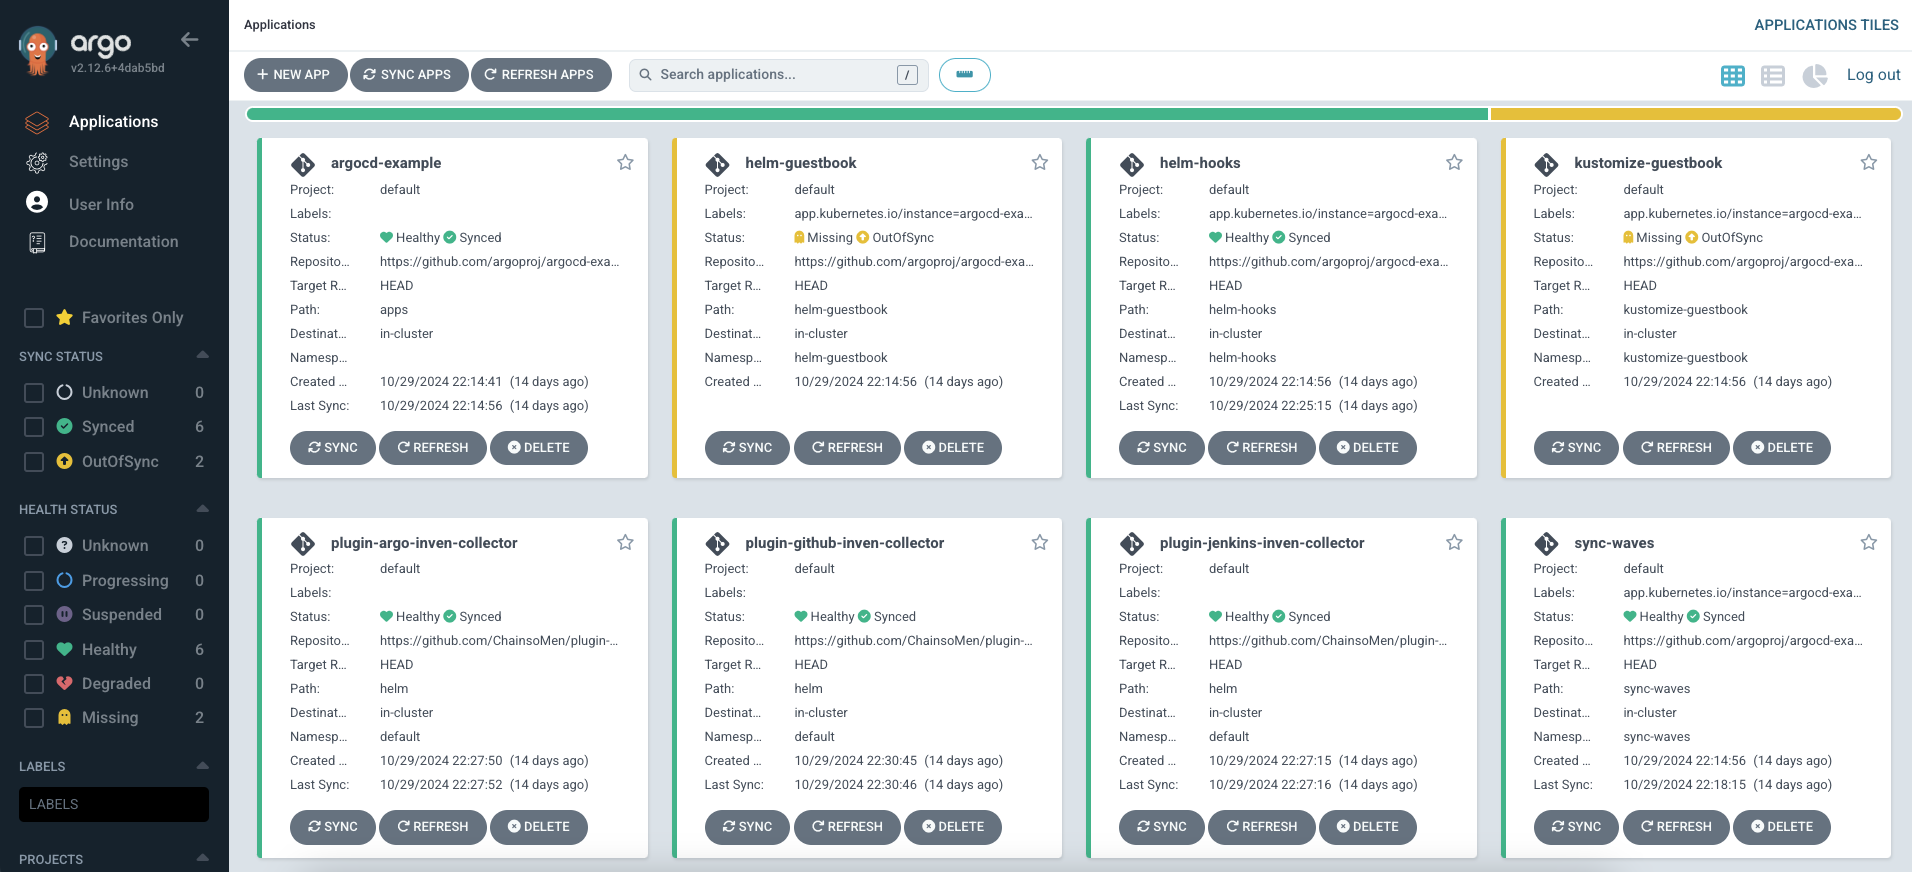Toggle the status bar legend button

[x=965, y=75]
